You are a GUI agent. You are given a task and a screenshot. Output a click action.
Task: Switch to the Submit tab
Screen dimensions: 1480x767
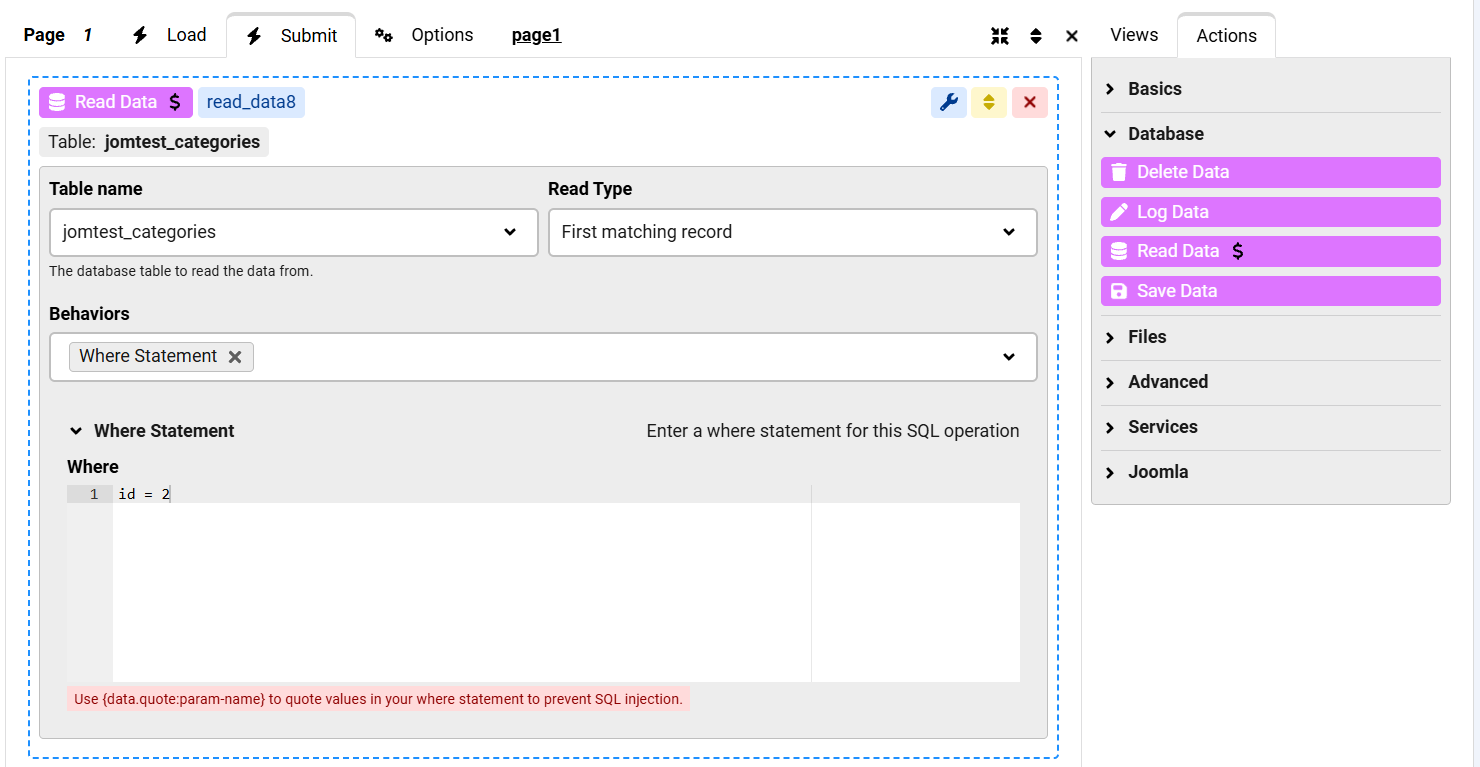[291, 36]
